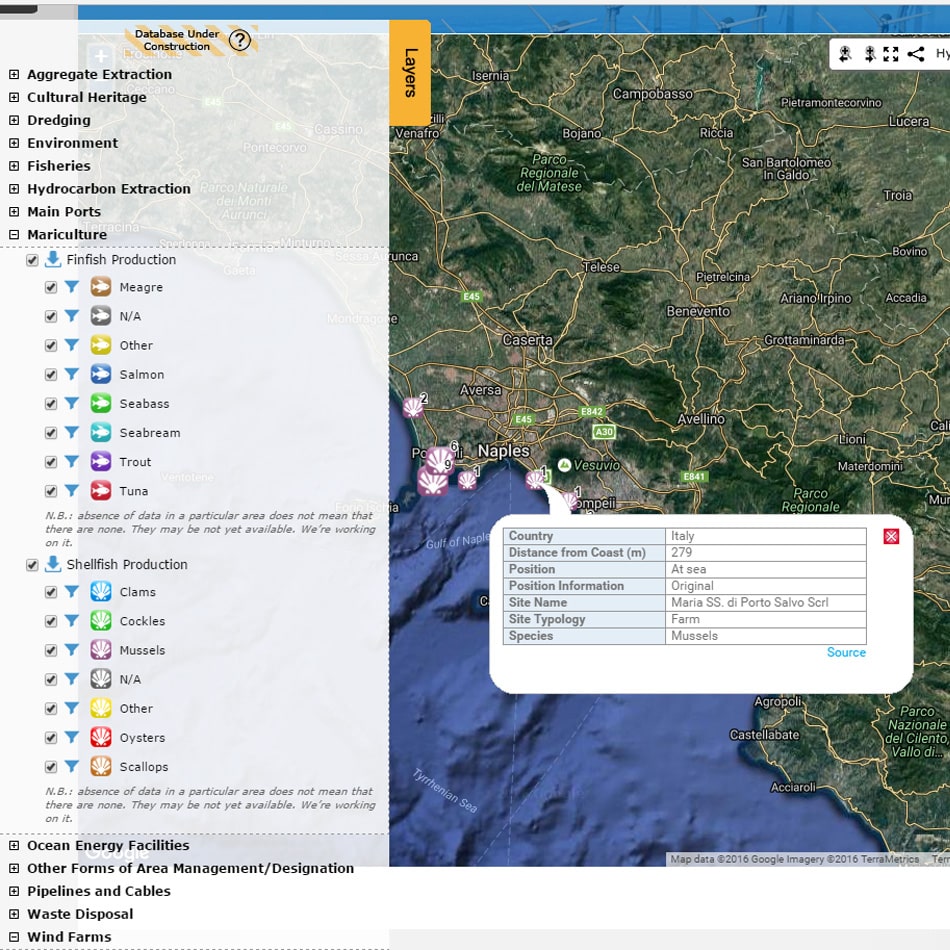Open the Source link in the popup
The image size is (950, 950).
click(846, 652)
